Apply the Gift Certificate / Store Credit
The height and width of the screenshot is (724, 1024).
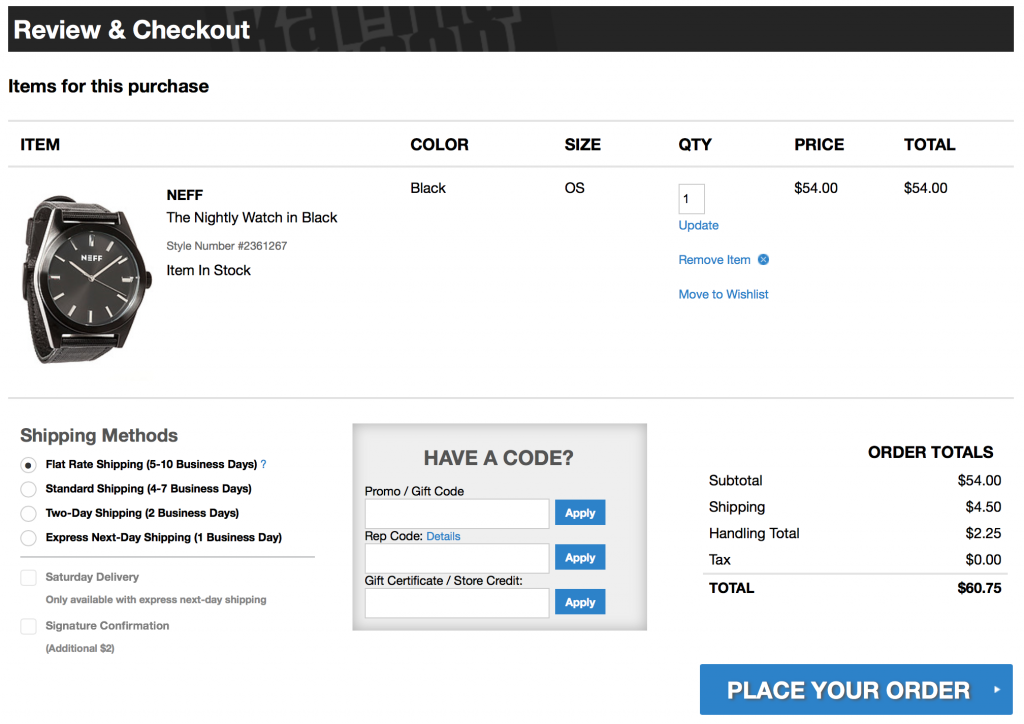point(580,602)
